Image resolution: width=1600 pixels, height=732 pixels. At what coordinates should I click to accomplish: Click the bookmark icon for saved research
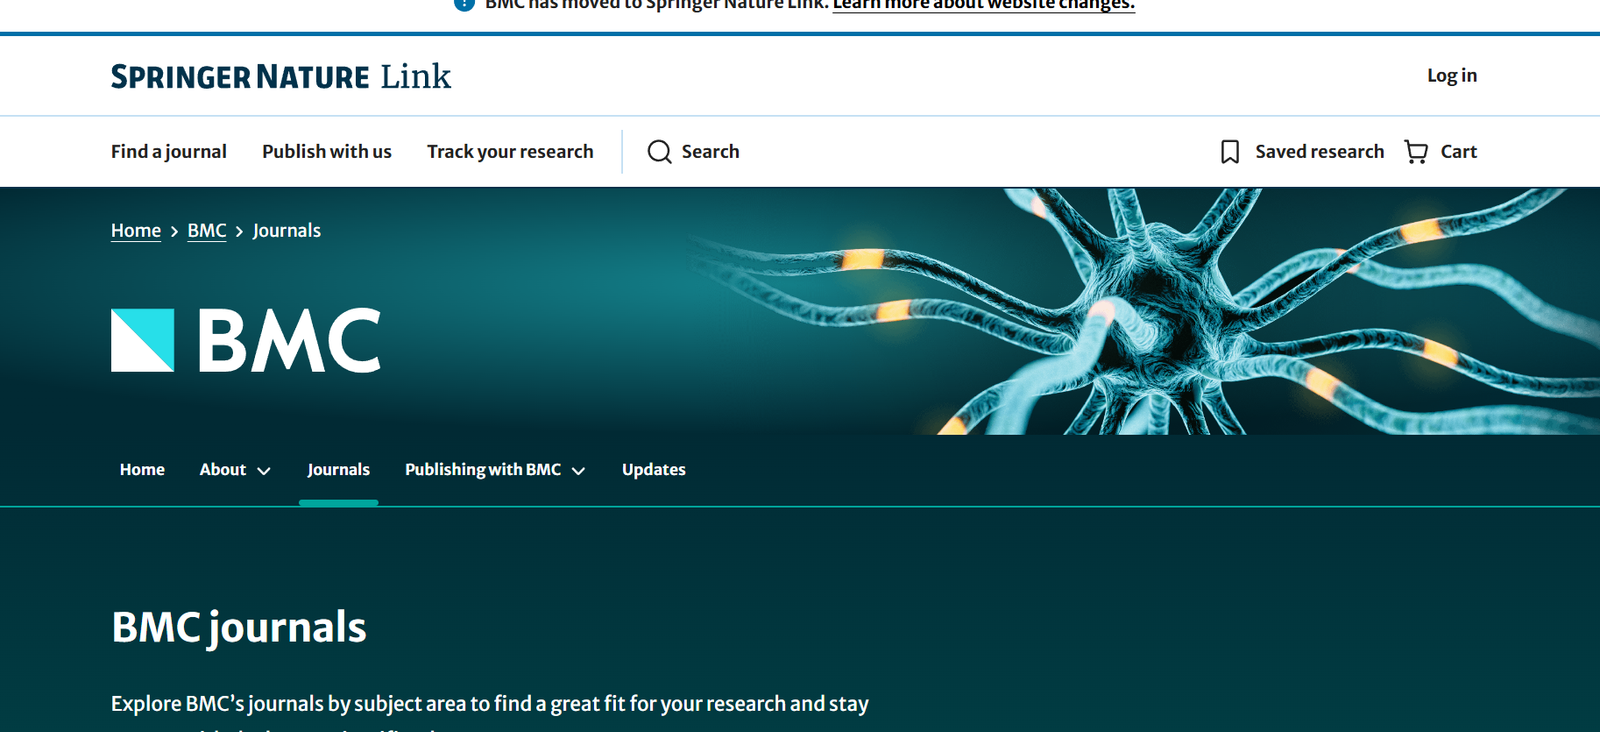[x=1230, y=151]
